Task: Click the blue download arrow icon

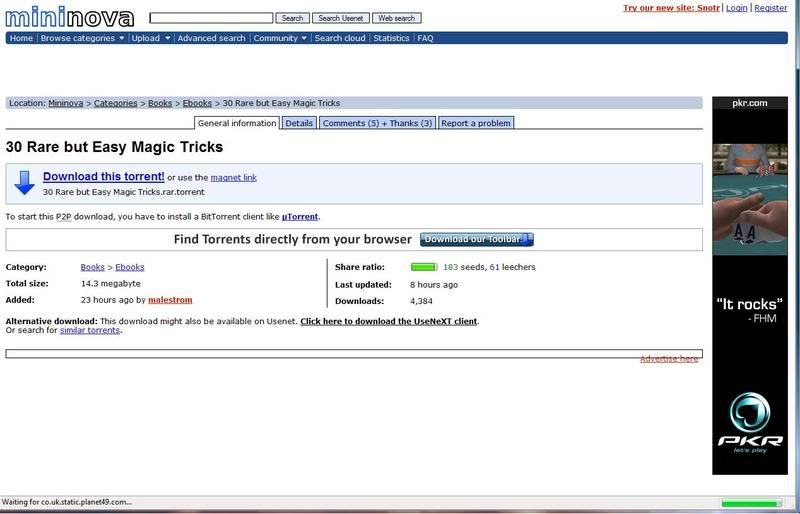Action: click(25, 182)
